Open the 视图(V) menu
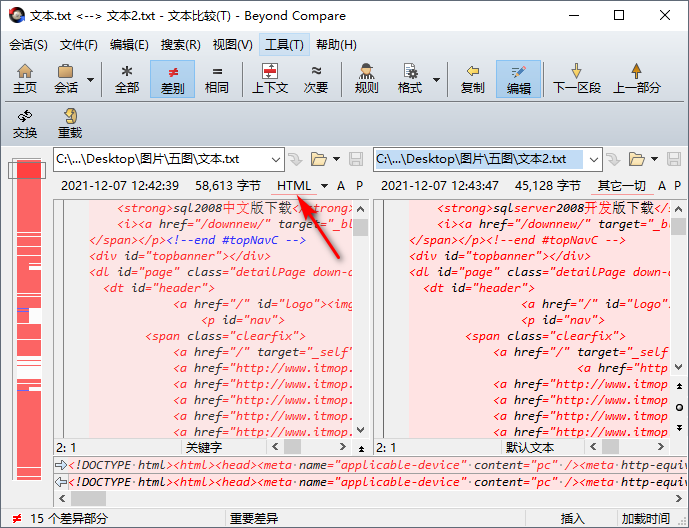The image size is (689, 528). pos(232,45)
